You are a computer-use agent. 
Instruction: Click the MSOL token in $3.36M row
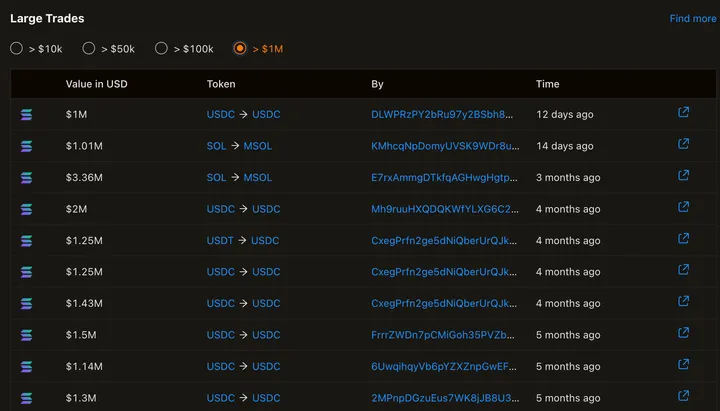258,177
